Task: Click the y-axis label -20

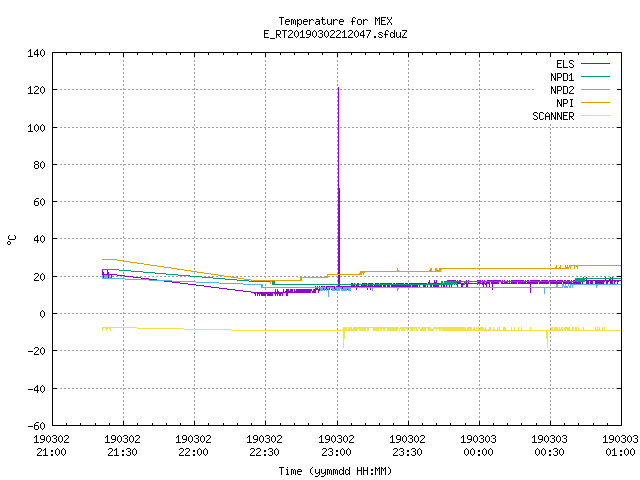Action: point(36,351)
